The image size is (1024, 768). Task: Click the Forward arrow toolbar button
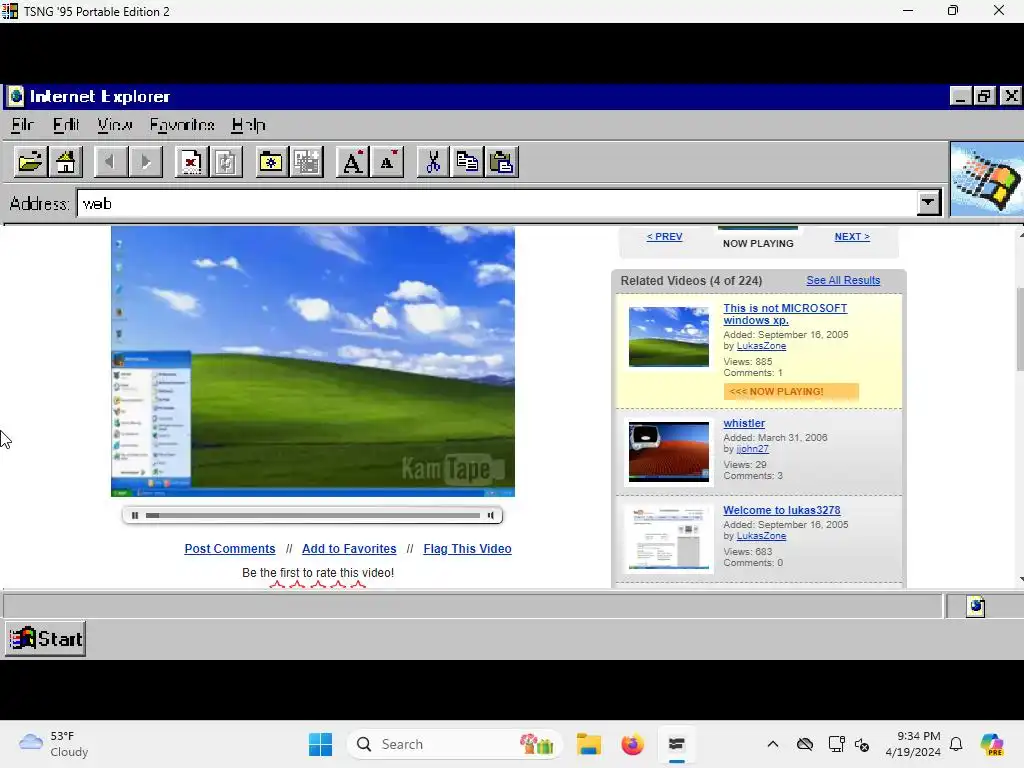point(145,161)
